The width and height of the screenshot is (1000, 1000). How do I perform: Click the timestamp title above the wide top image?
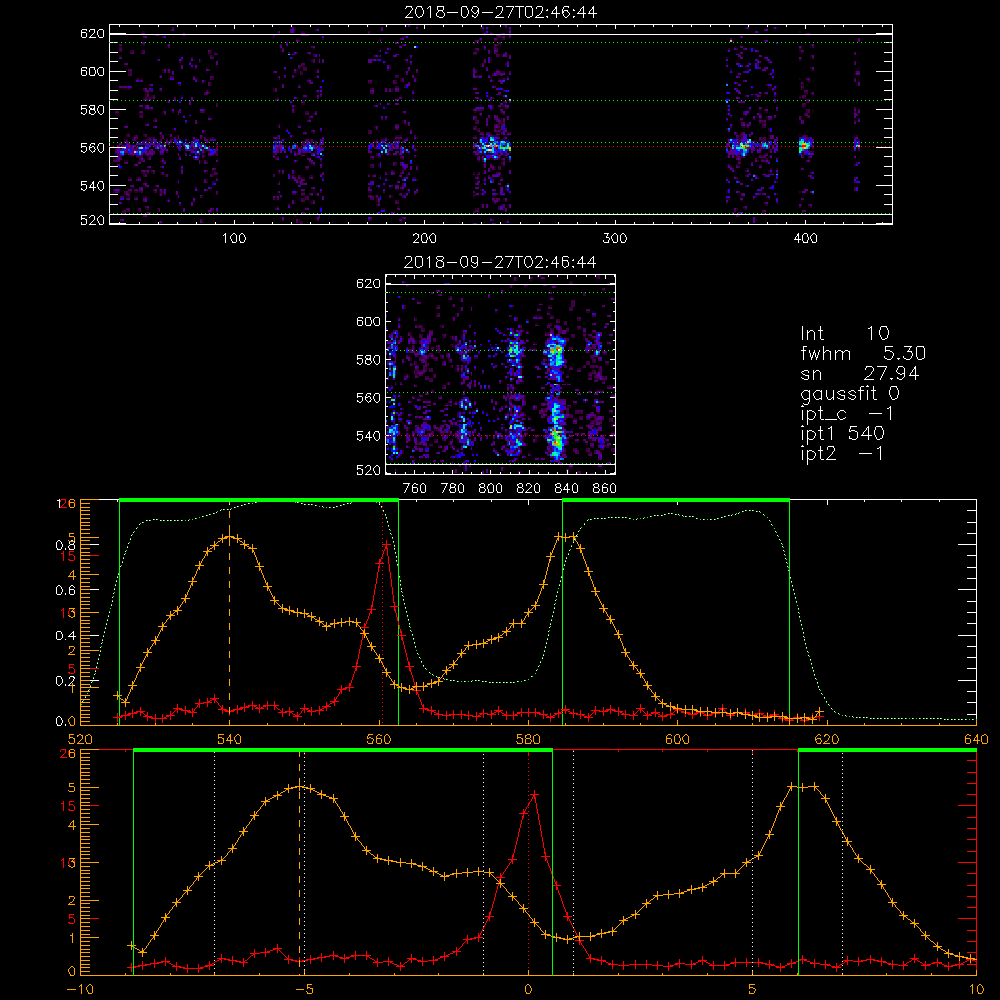point(501,12)
